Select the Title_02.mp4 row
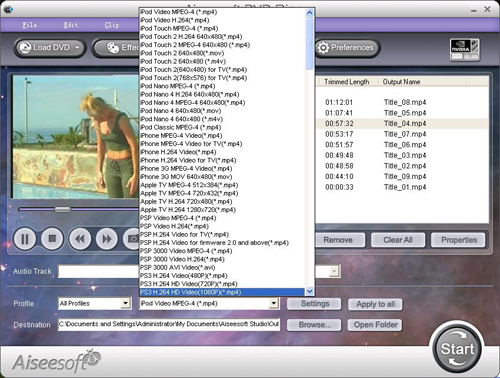The image size is (500, 378). click(x=402, y=166)
